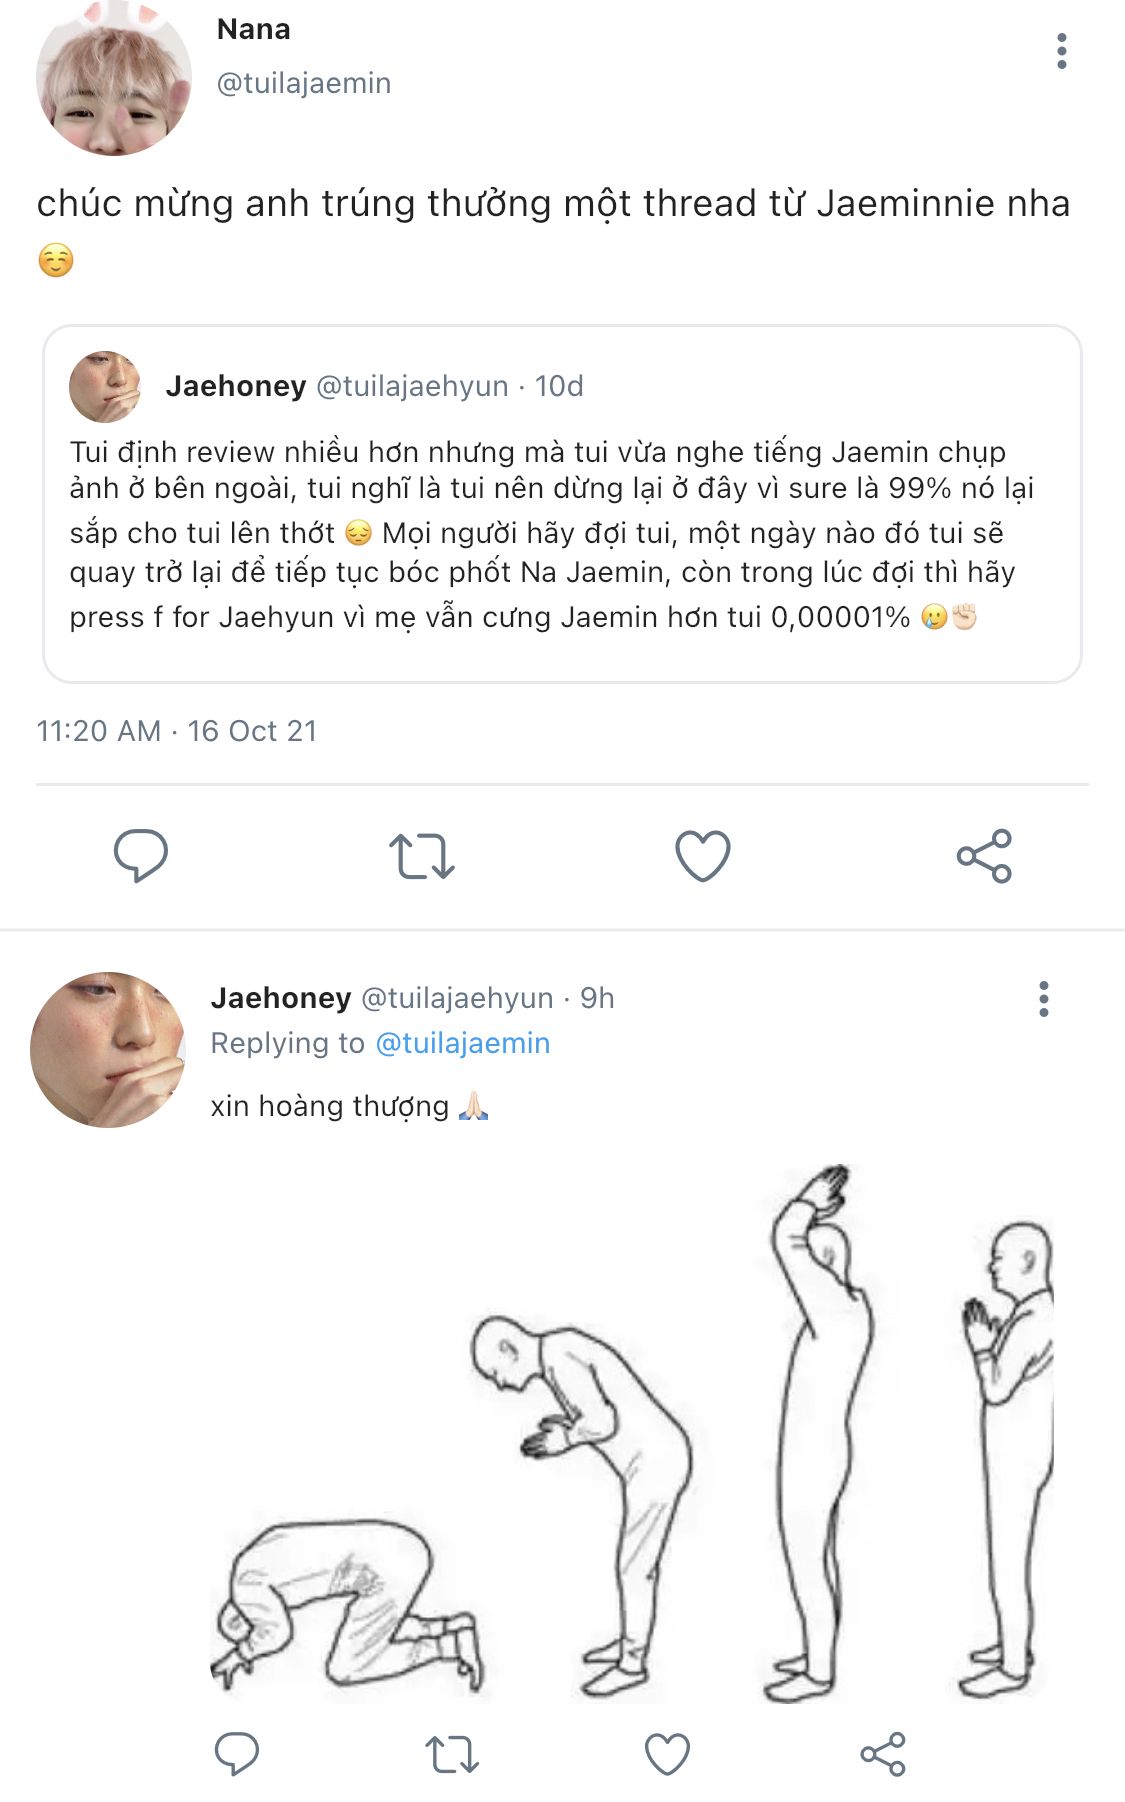The height and width of the screenshot is (1802, 1125).
Task: Tap the 11:20 AM · 16 Oct 21 timestamp
Action: pyautogui.click(x=177, y=731)
